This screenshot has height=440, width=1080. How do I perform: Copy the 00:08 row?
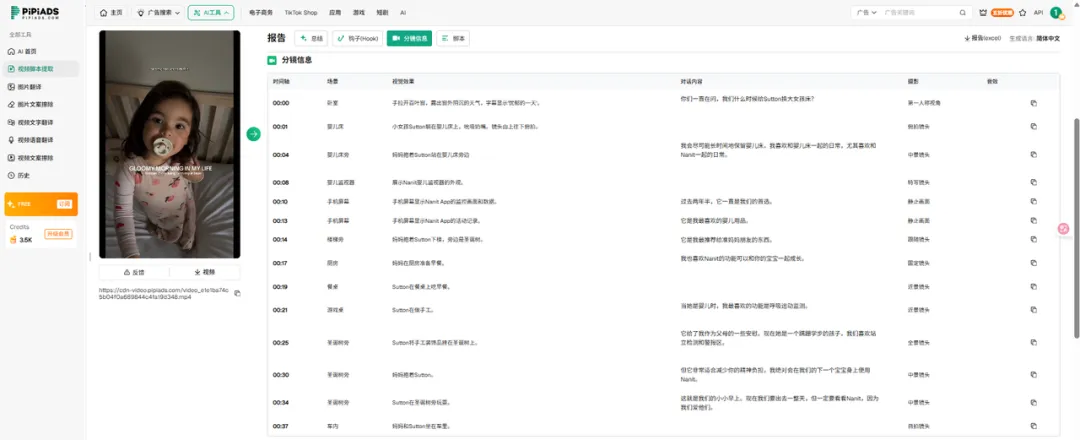[x=1033, y=182]
